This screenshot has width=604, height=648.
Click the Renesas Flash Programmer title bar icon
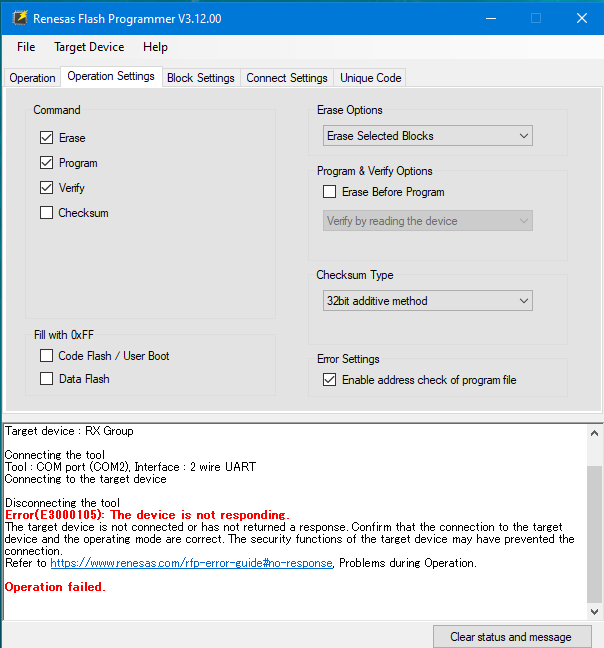tap(17, 18)
